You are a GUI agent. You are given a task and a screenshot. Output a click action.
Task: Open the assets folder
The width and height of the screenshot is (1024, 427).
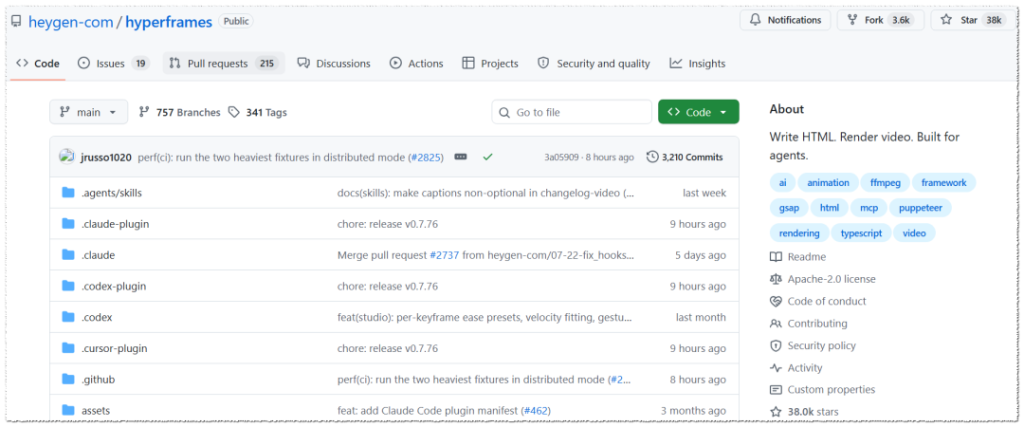click(x=95, y=411)
